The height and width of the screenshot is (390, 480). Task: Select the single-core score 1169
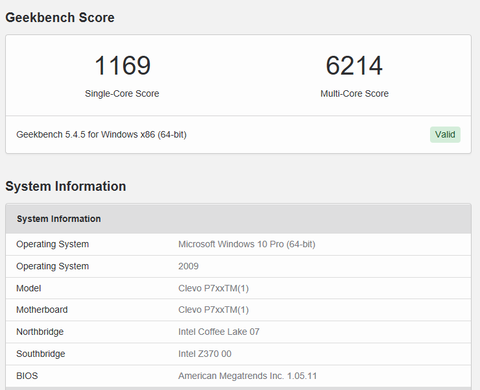122,65
